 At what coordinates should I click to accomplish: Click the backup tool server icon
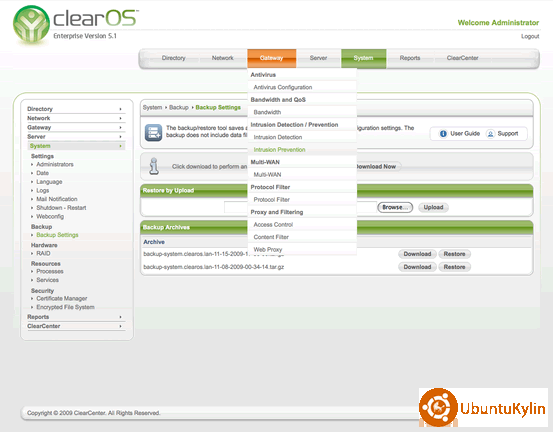pos(153,133)
